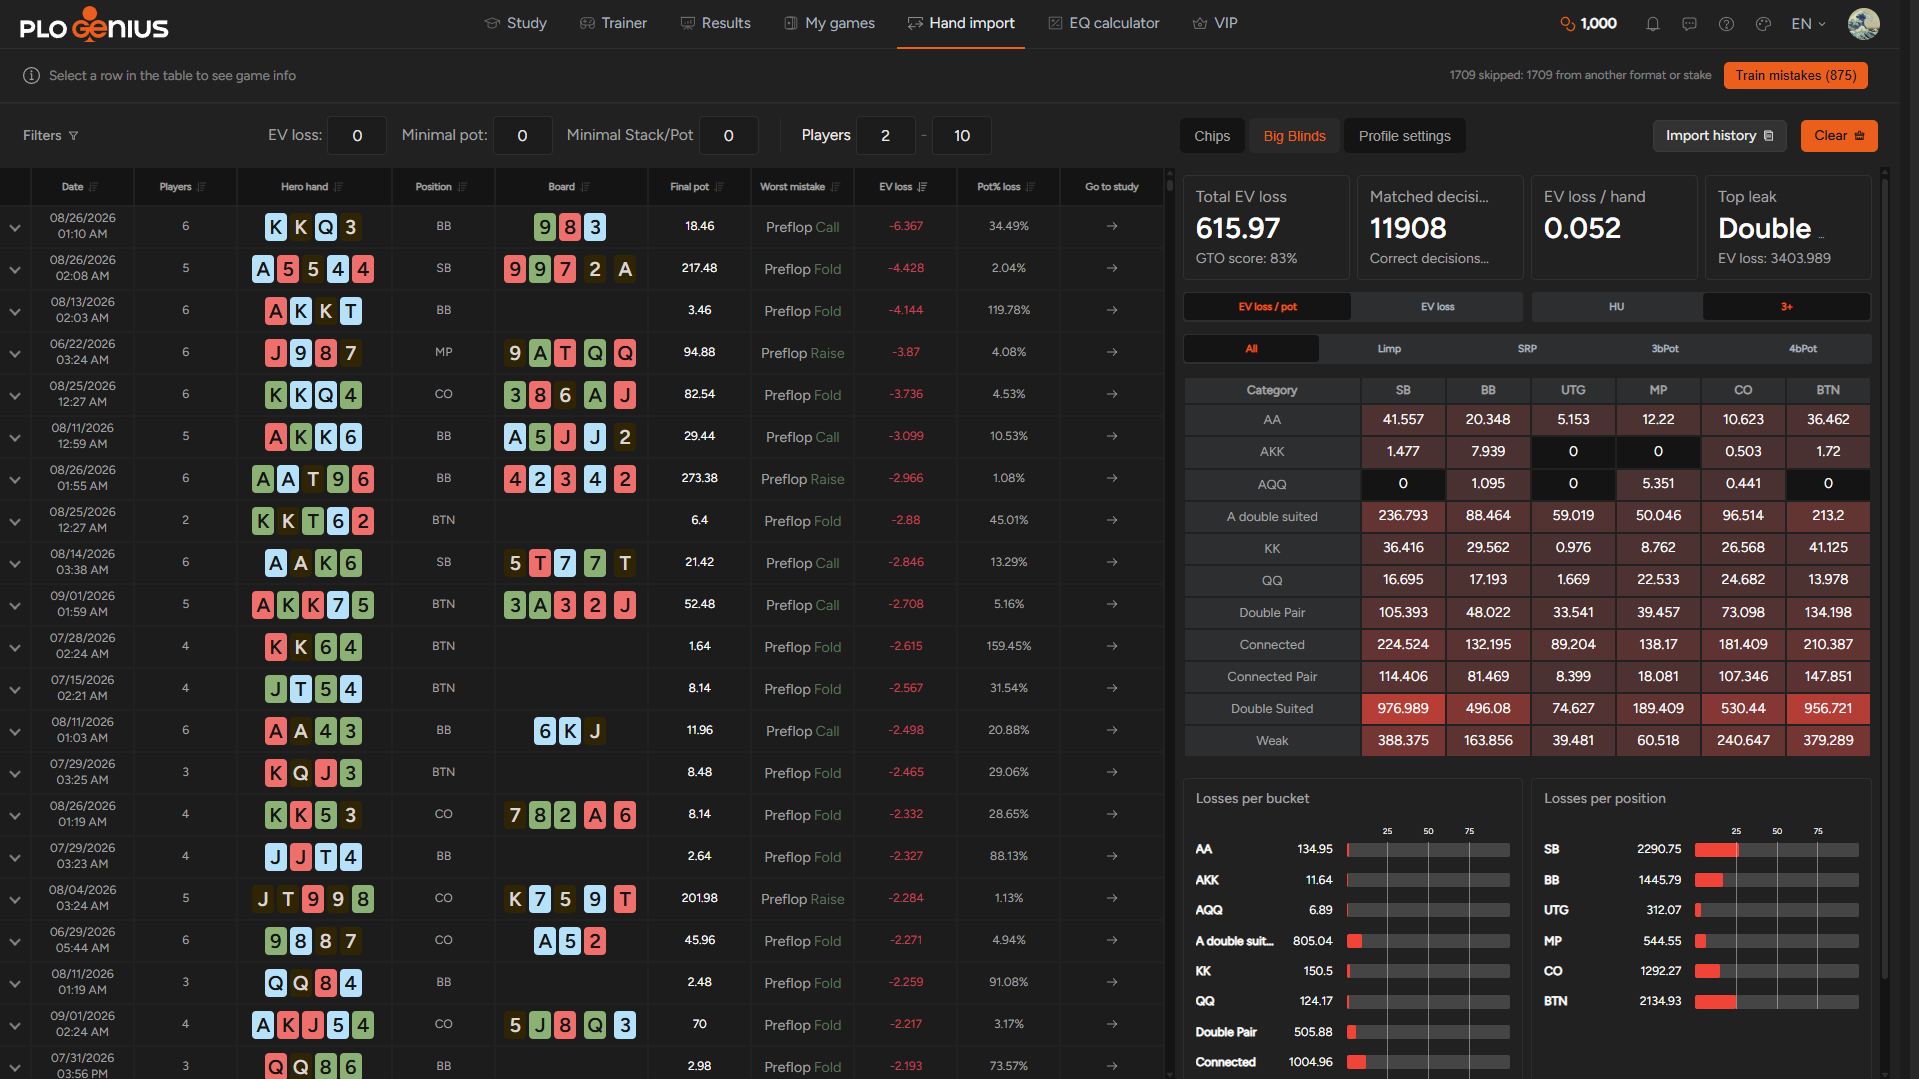Select the 3+ players toggle
1919x1079 pixels.
tap(1786, 307)
